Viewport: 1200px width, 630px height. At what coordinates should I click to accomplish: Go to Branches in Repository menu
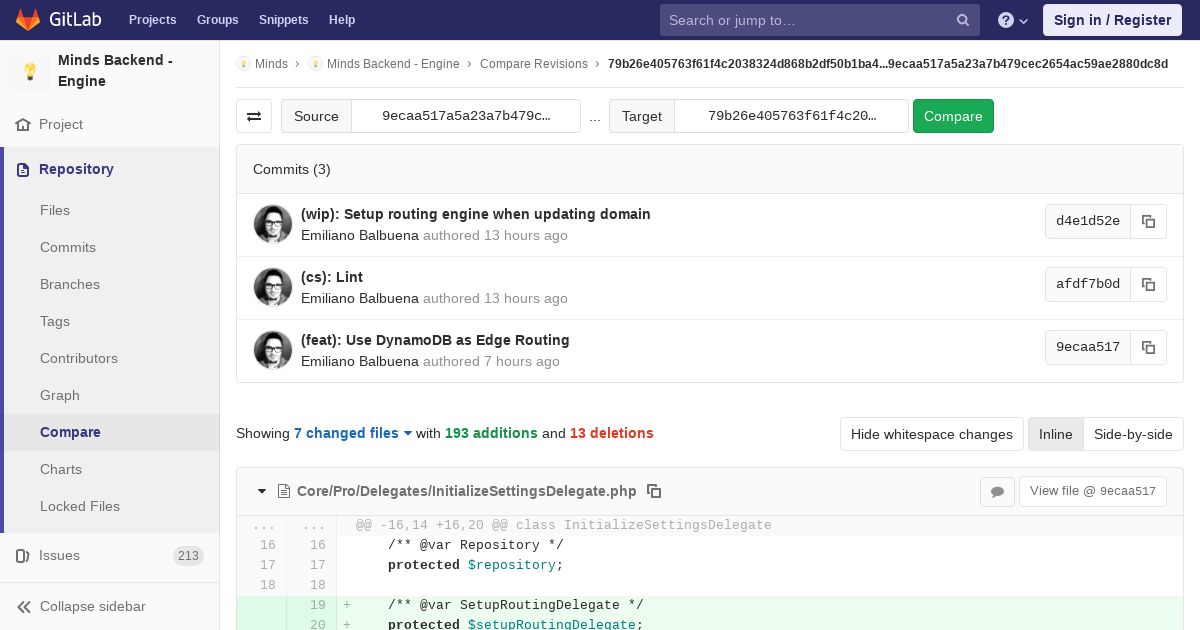70,284
